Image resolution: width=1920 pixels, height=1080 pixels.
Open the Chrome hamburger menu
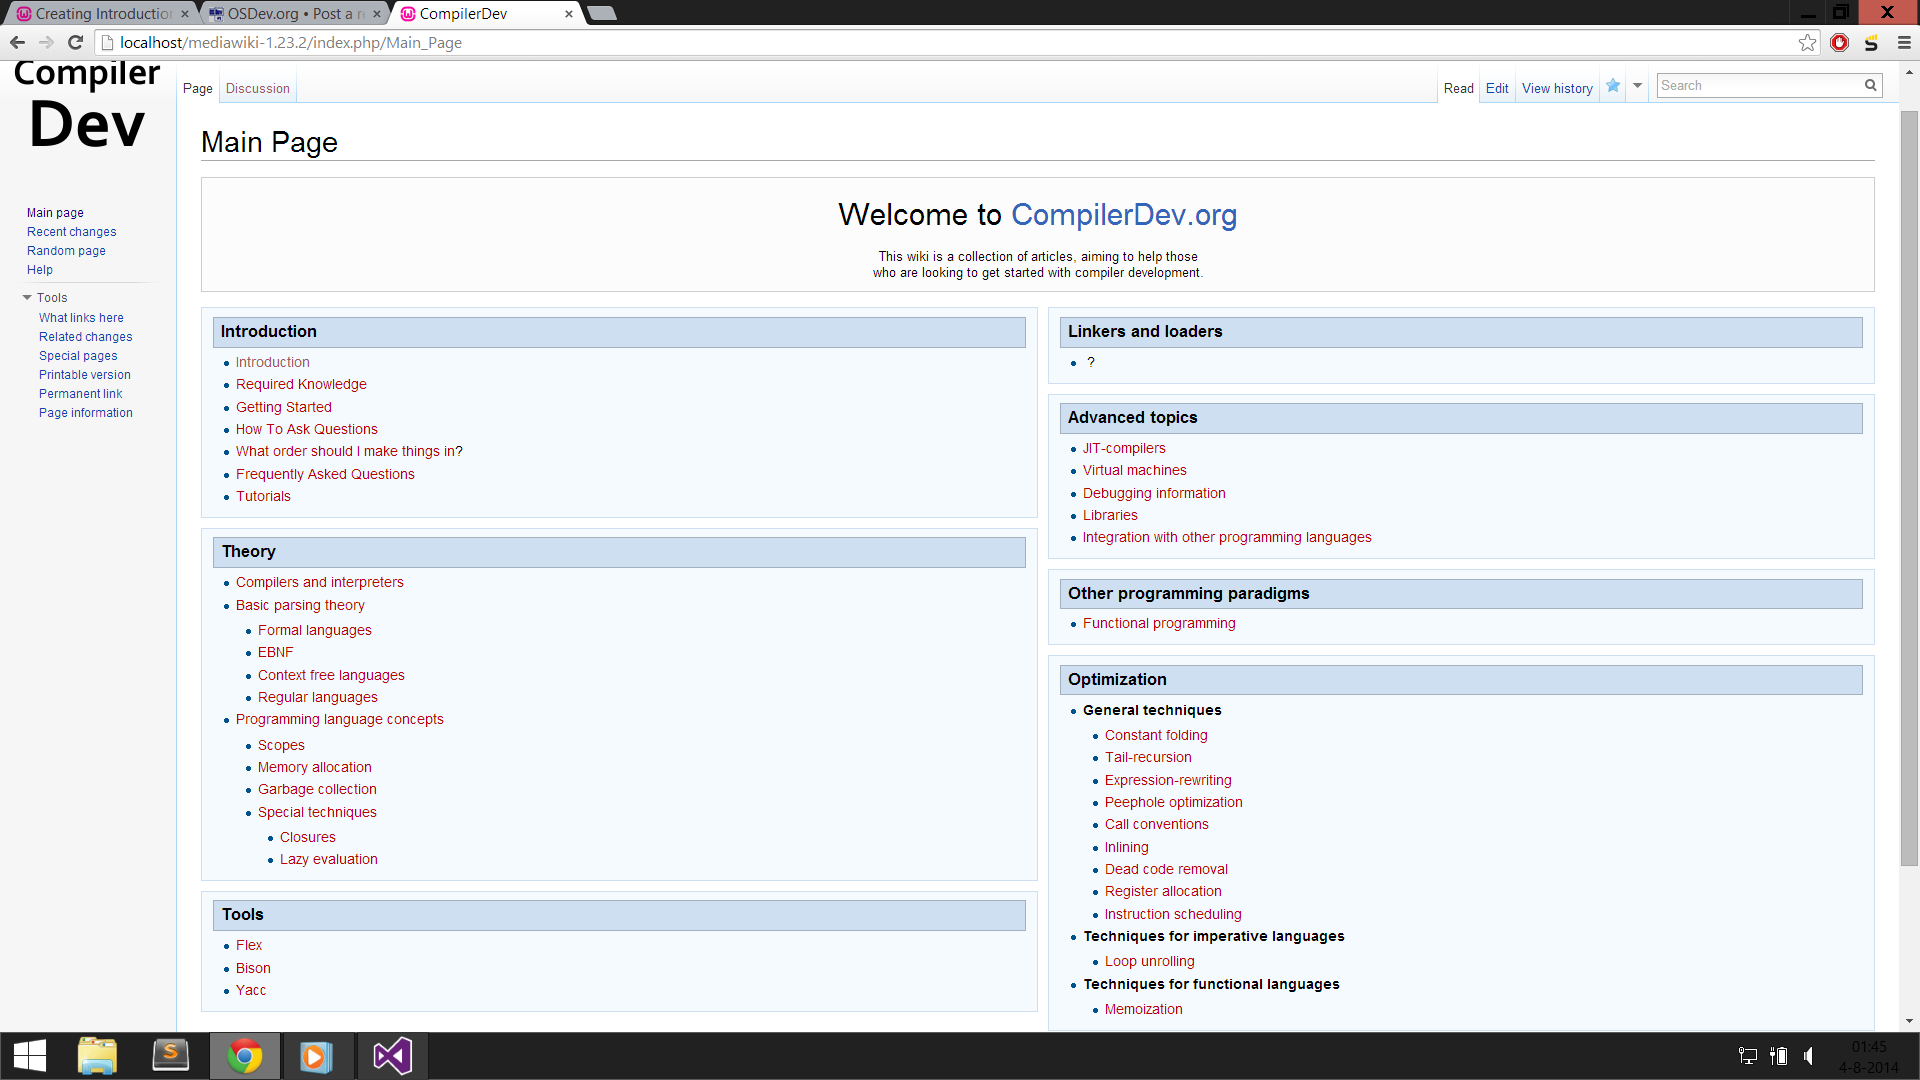click(1904, 43)
